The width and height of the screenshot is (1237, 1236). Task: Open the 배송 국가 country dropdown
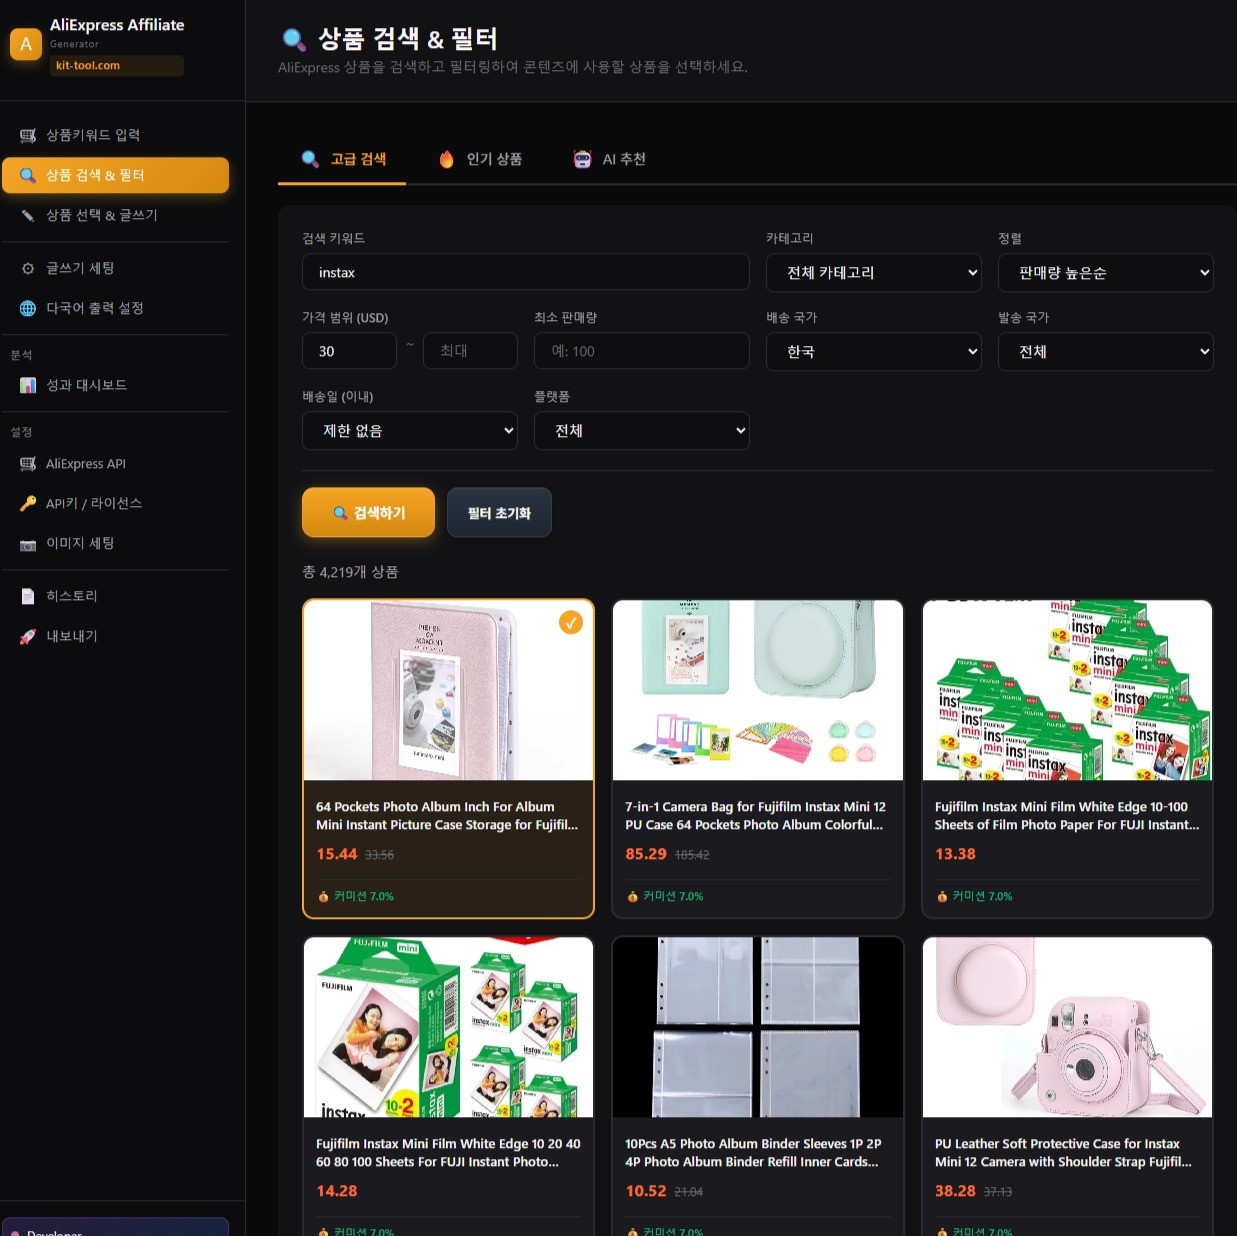pyautogui.click(x=873, y=351)
